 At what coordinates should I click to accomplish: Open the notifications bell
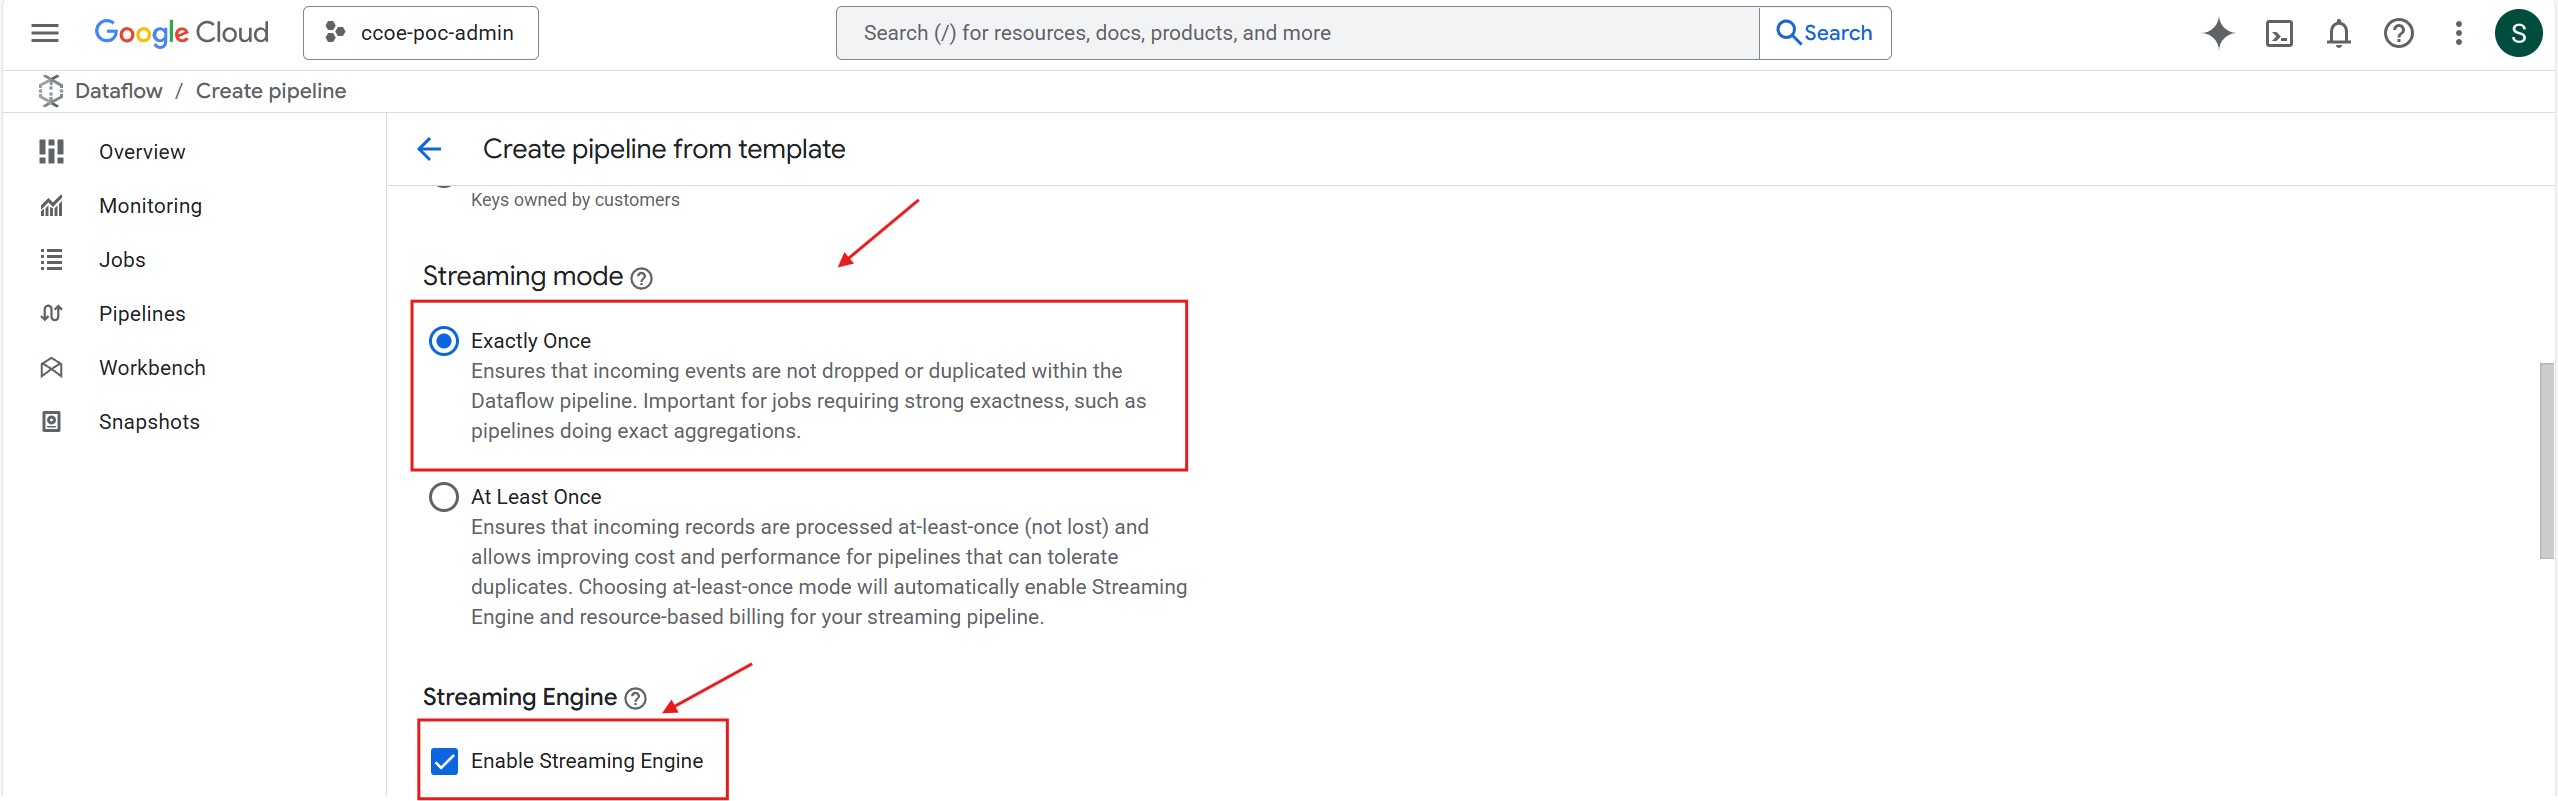[x=2338, y=33]
